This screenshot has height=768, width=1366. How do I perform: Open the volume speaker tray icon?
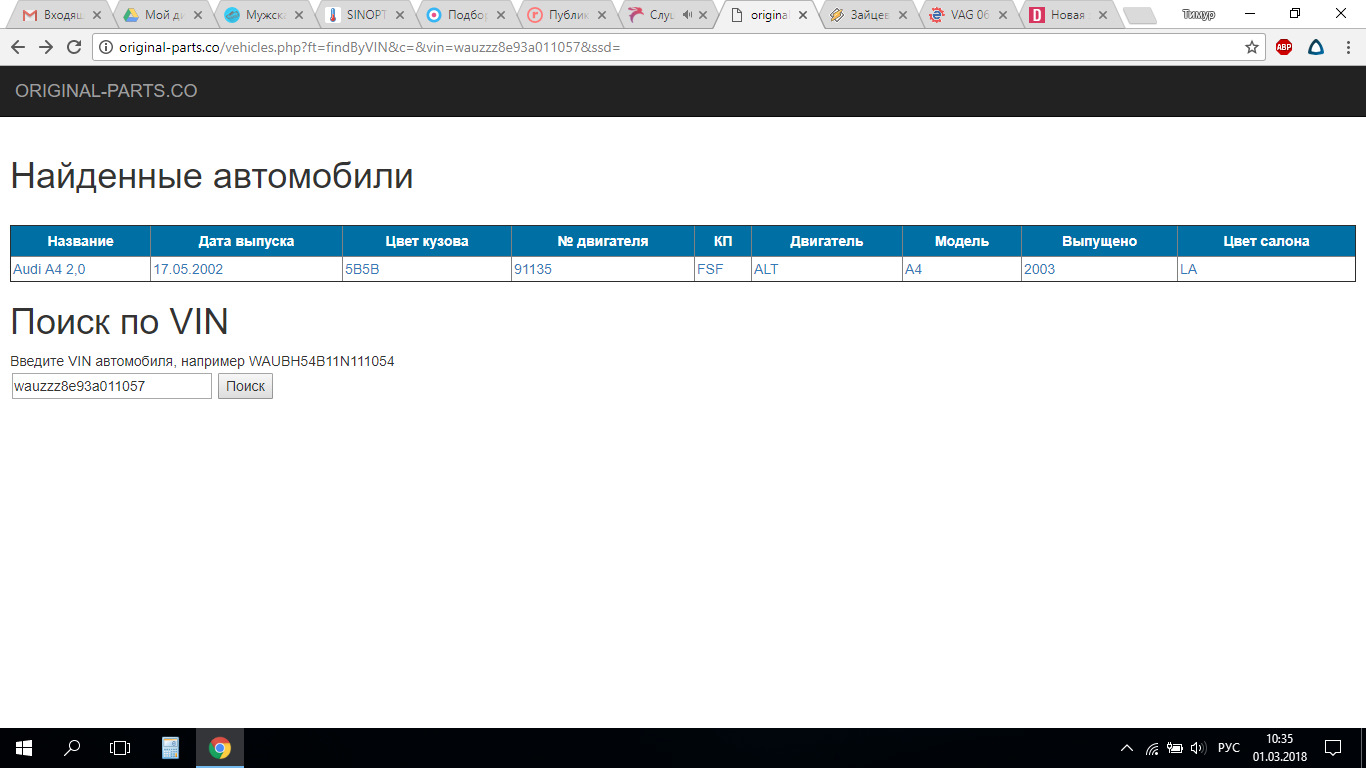(x=1198, y=748)
